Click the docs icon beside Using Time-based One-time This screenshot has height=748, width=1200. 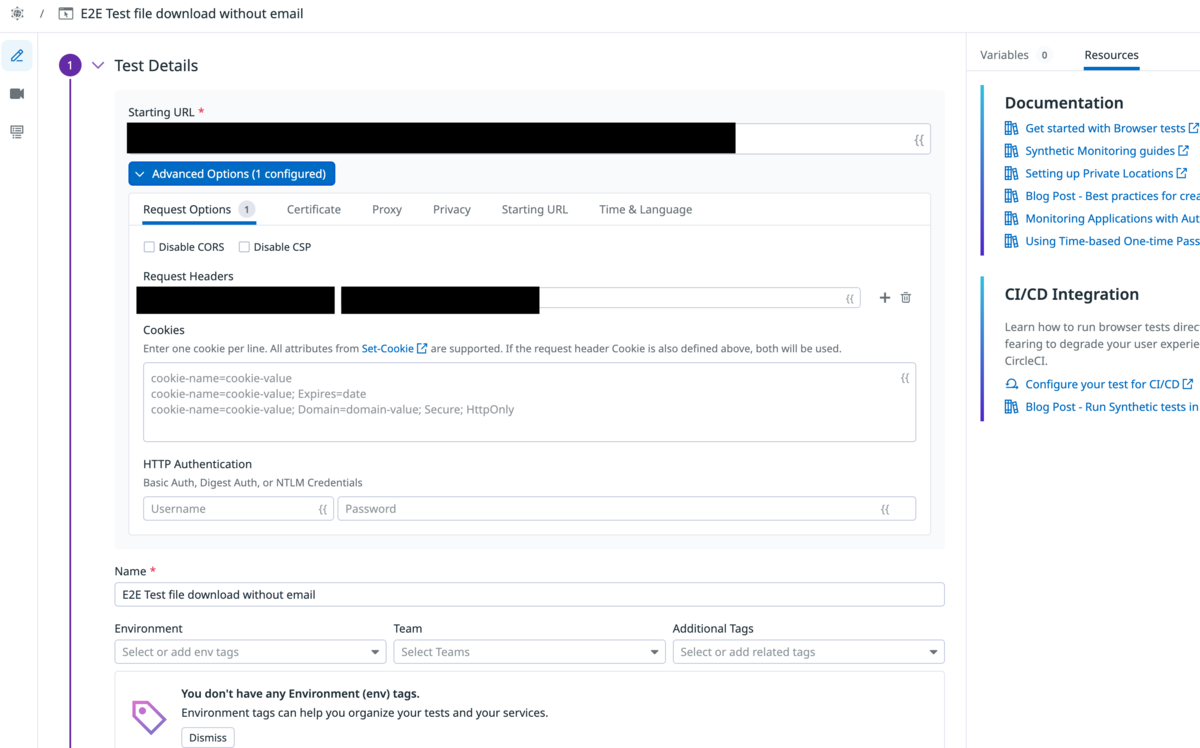[1012, 241]
